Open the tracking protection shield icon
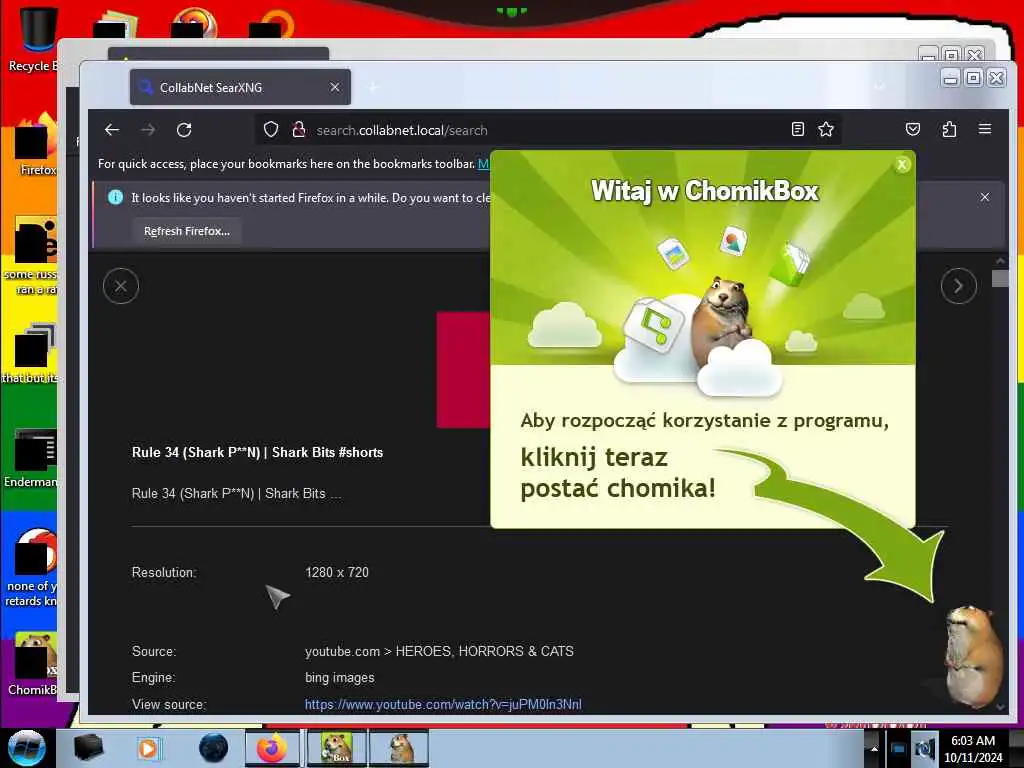 [x=271, y=129]
